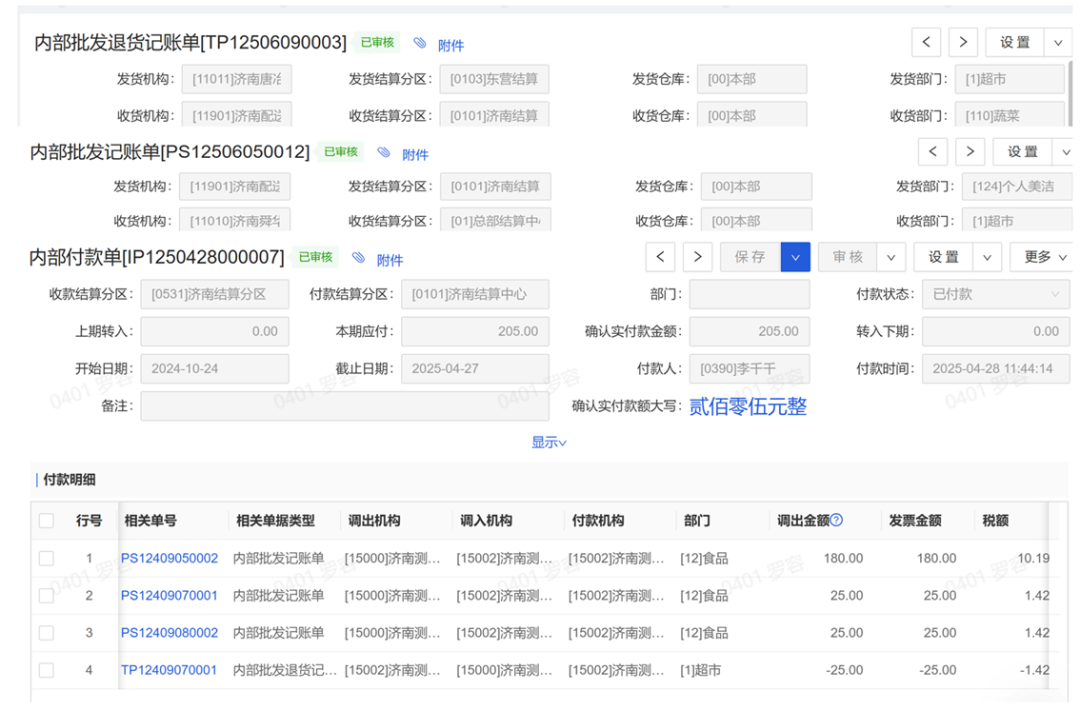The image size is (1080, 710).
Task: Click inside the 备注 input field
Action: click(345, 406)
